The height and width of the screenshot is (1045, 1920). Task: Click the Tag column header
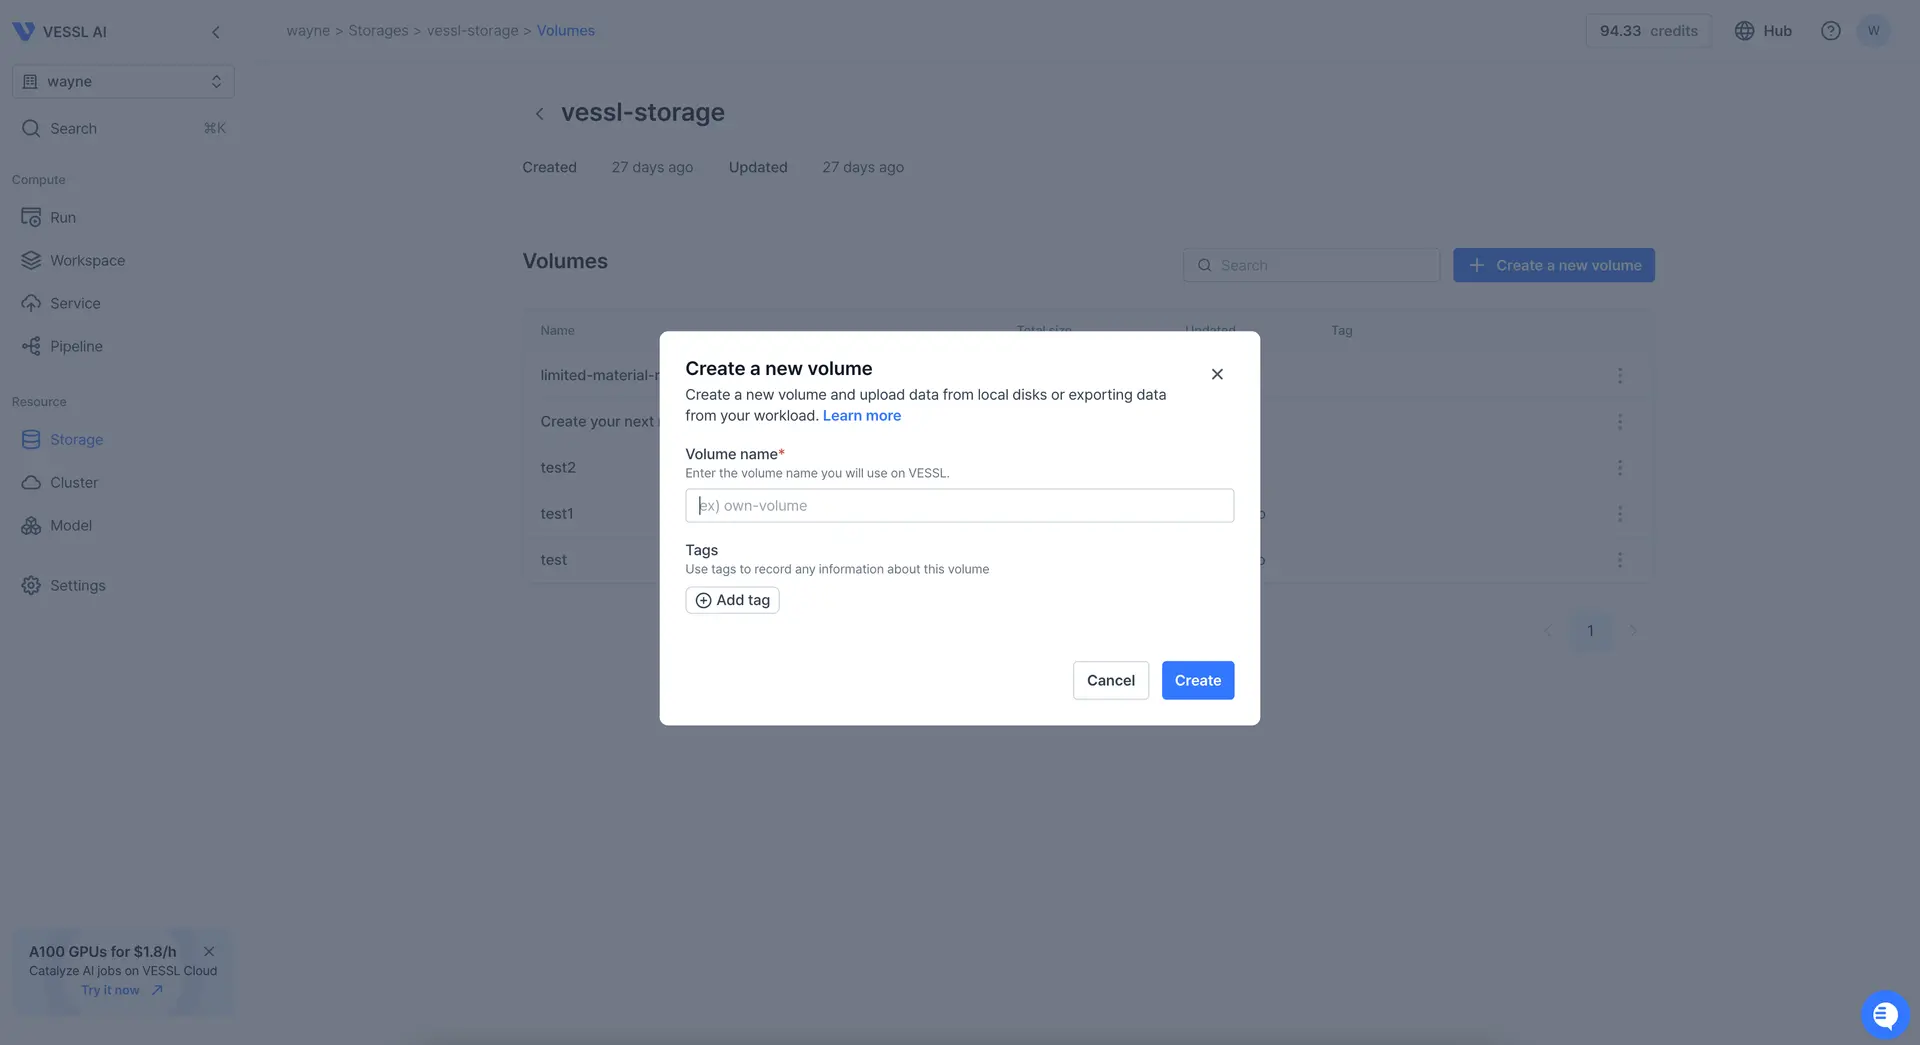(x=1342, y=331)
